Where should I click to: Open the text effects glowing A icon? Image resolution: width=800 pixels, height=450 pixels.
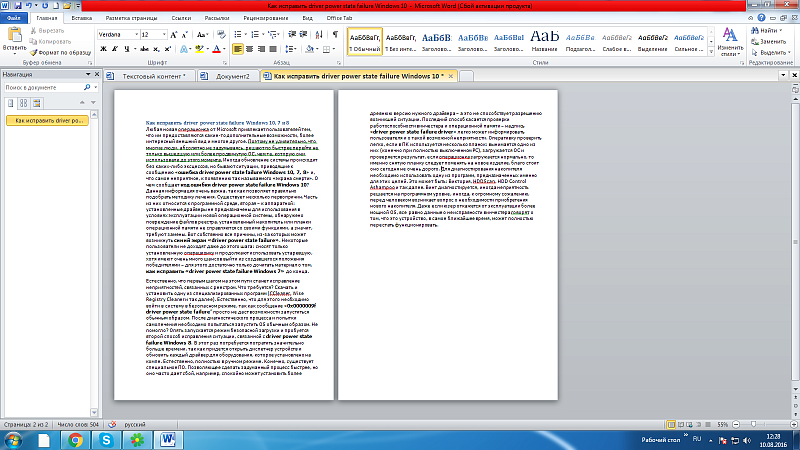(x=184, y=49)
